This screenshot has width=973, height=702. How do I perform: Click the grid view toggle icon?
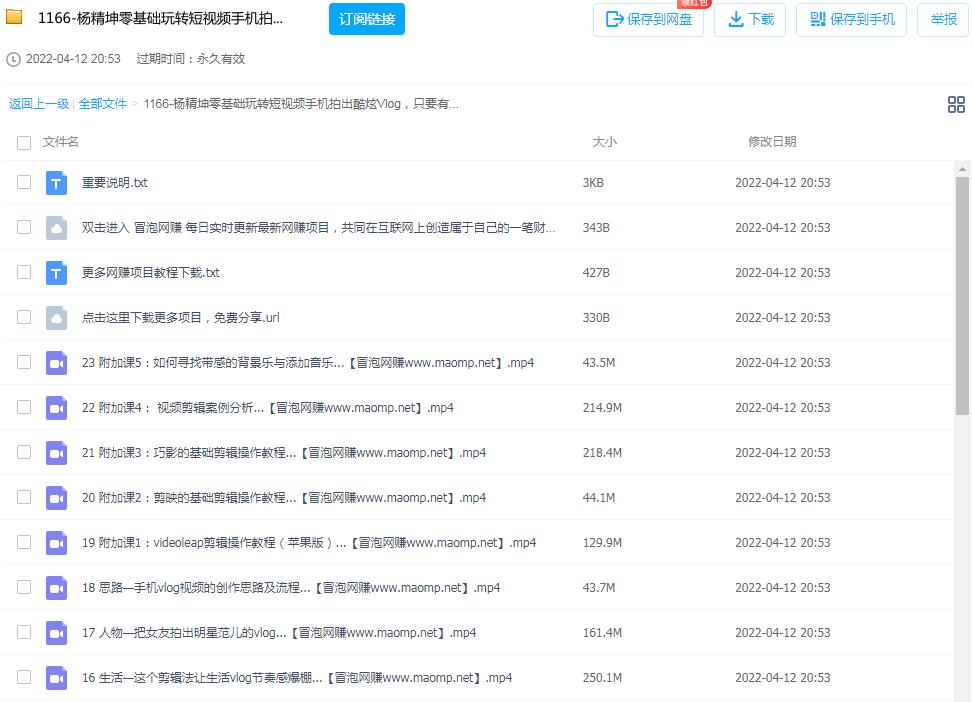click(956, 105)
